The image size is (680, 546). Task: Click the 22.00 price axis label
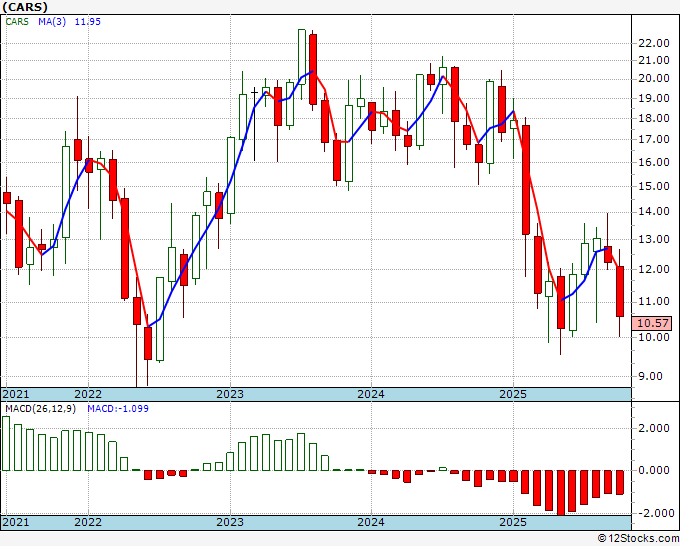click(654, 43)
